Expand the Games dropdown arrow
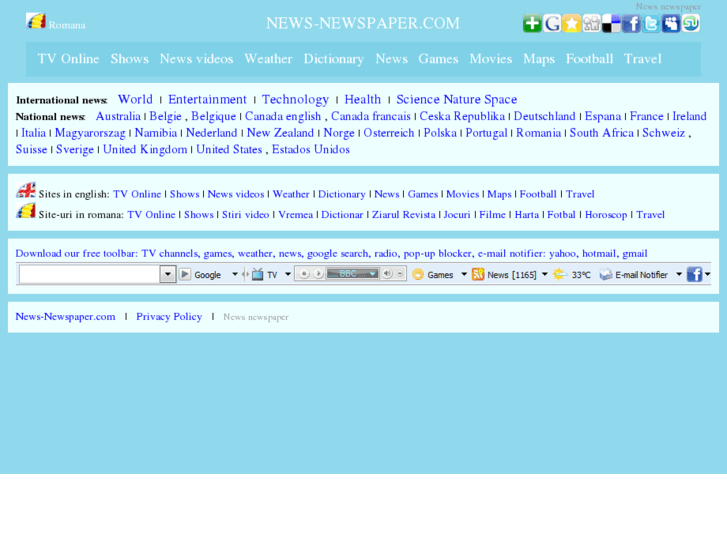 pos(464,274)
